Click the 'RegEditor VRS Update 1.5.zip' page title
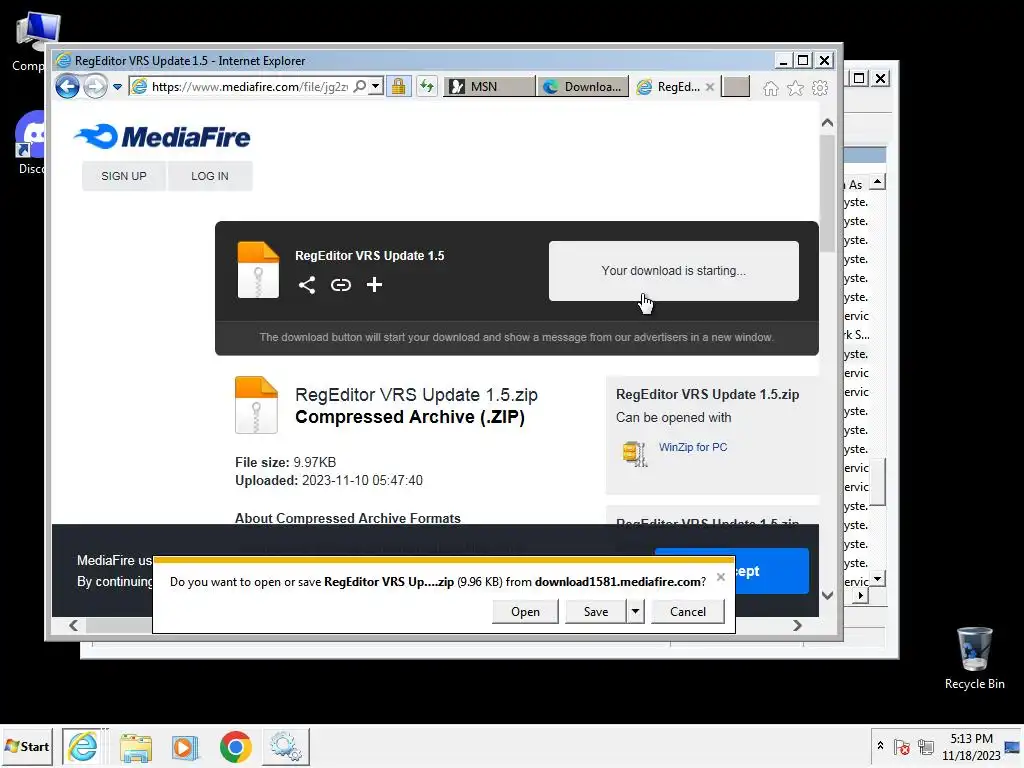The image size is (1024, 768). tap(416, 395)
